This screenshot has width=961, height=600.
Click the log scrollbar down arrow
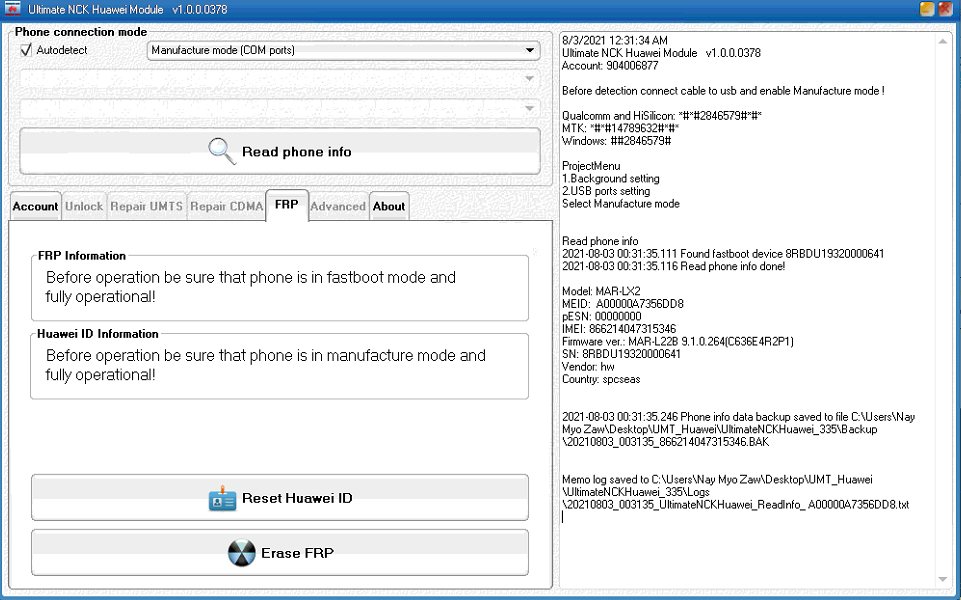coord(943,579)
